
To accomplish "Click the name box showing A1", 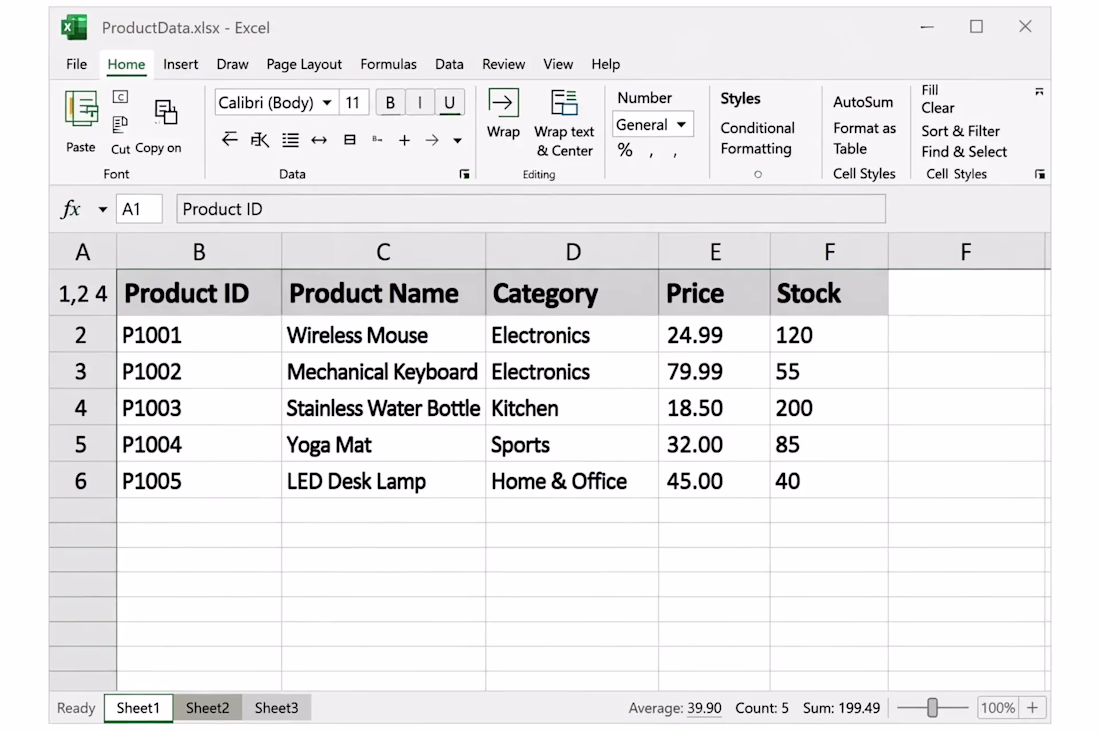I will (139, 209).
